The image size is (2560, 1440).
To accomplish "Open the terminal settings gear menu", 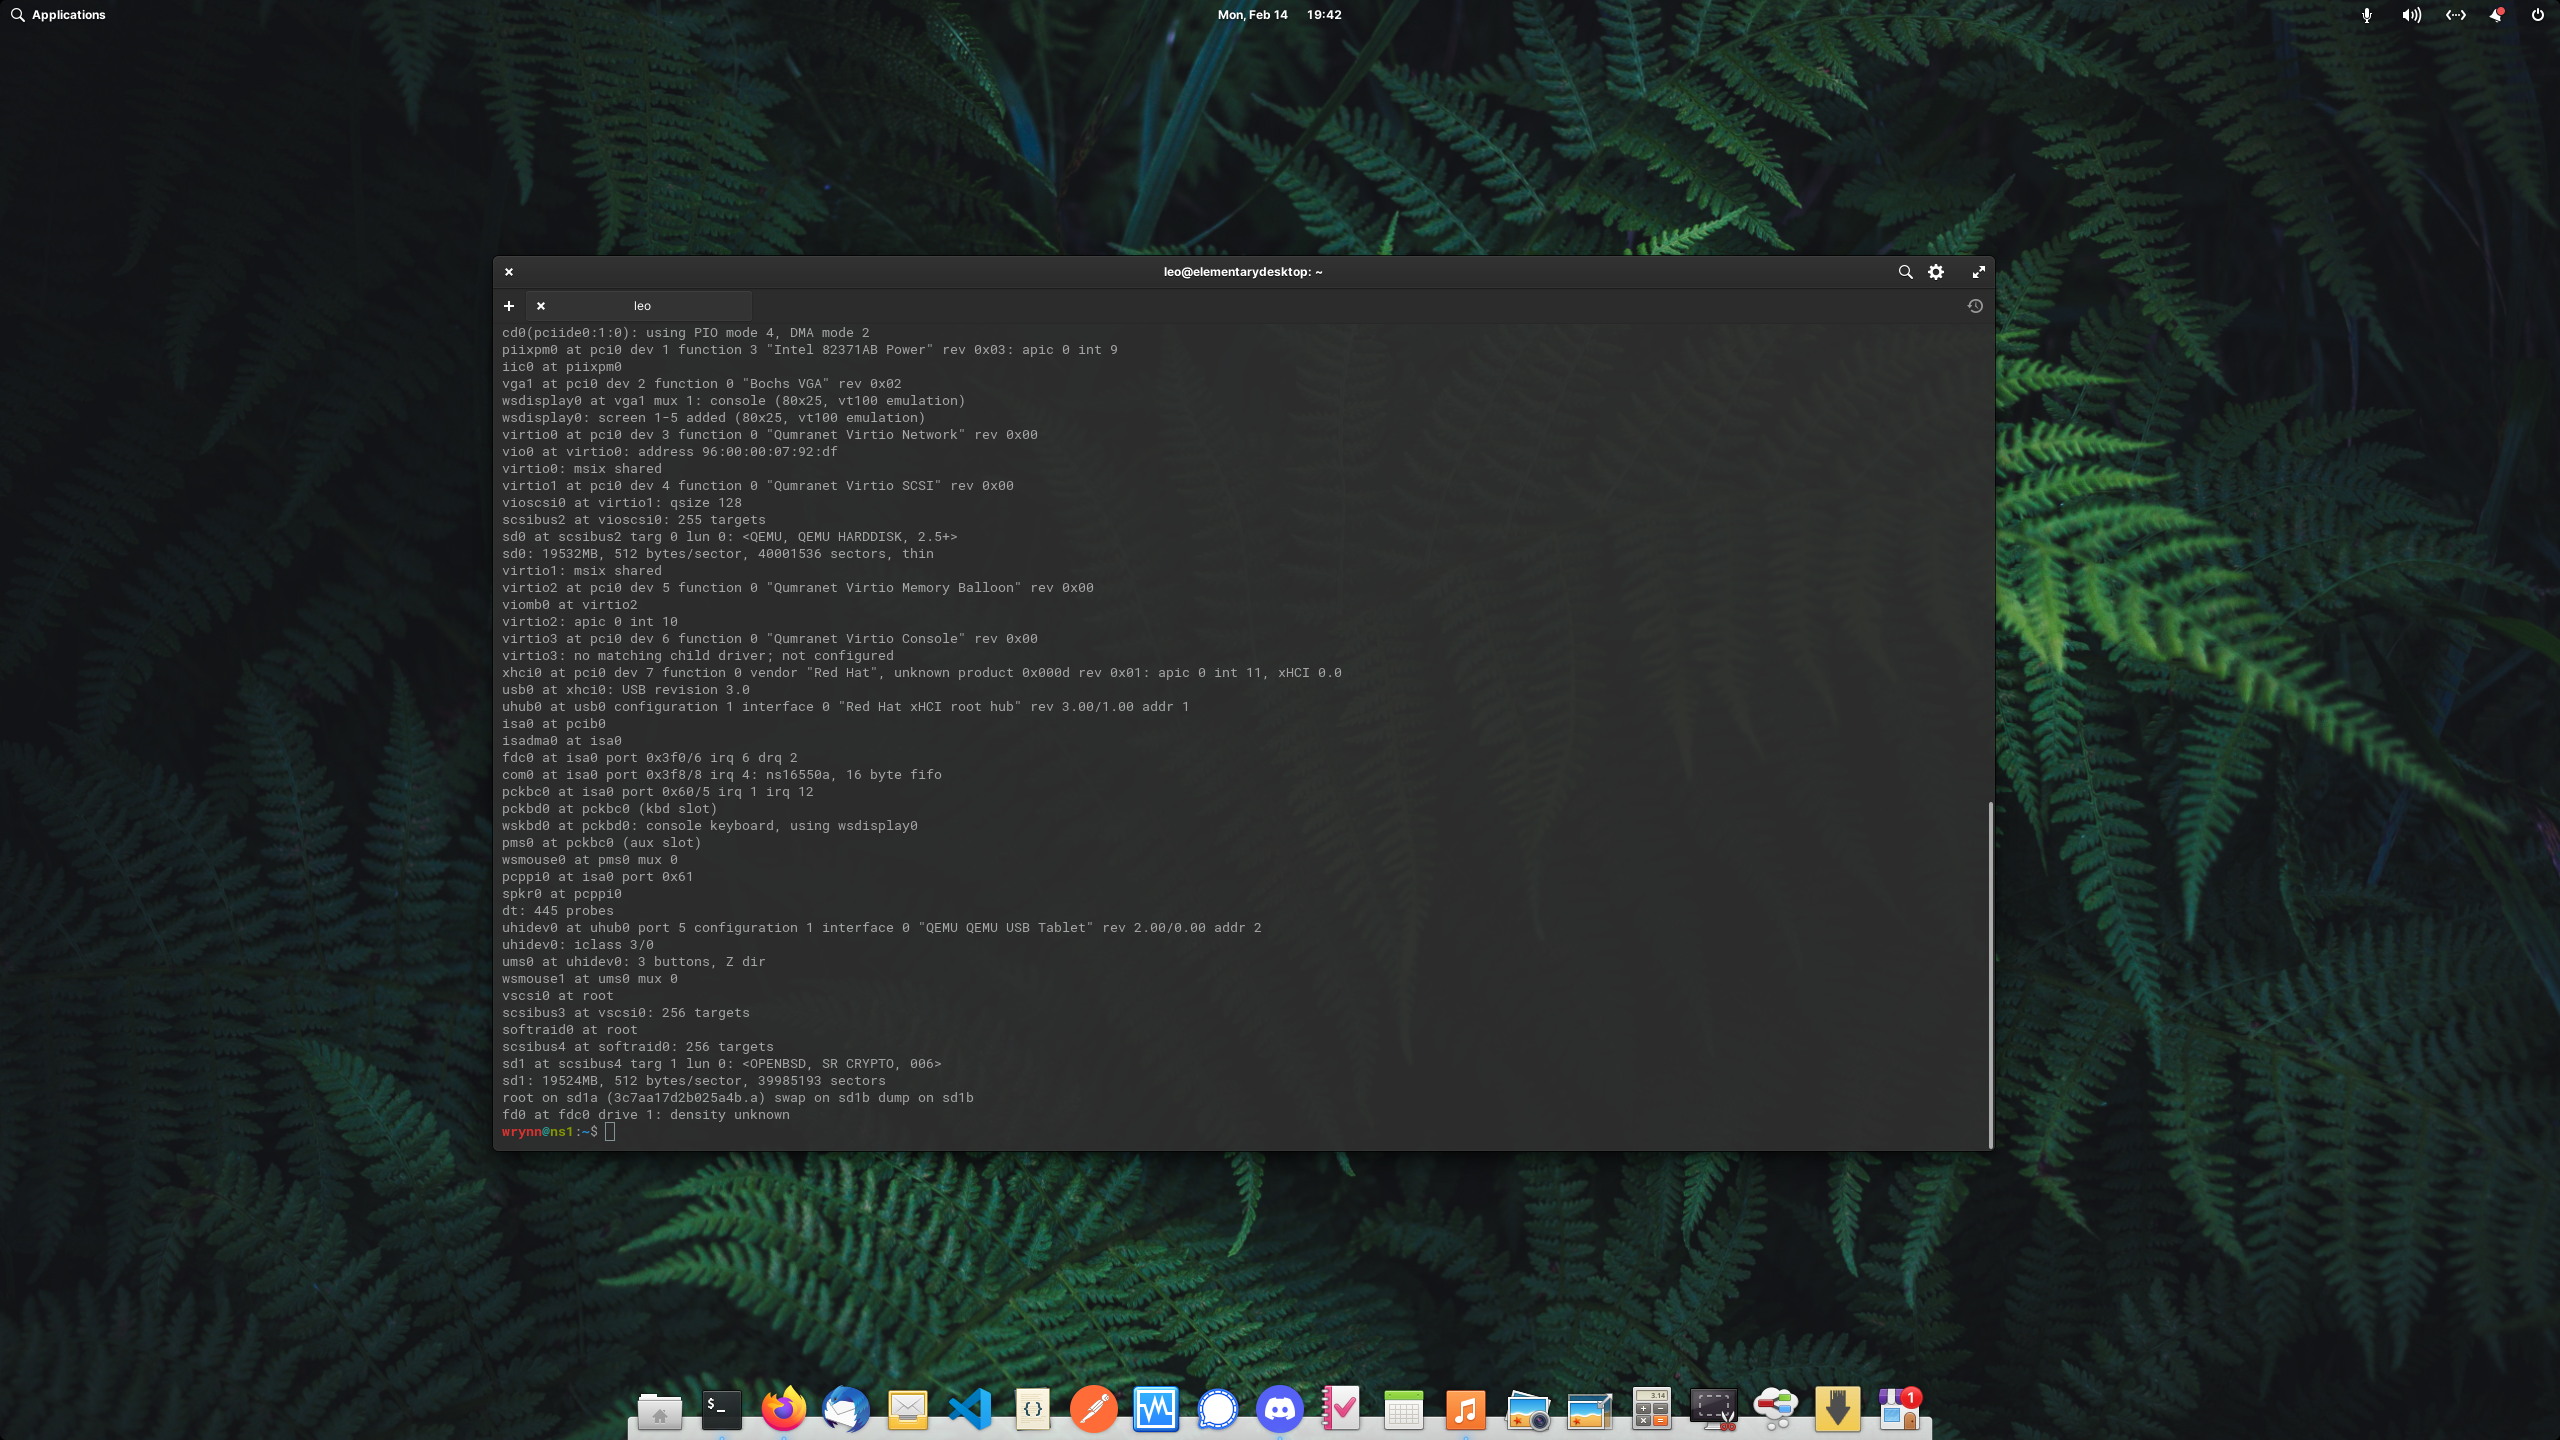I will [1936, 272].
